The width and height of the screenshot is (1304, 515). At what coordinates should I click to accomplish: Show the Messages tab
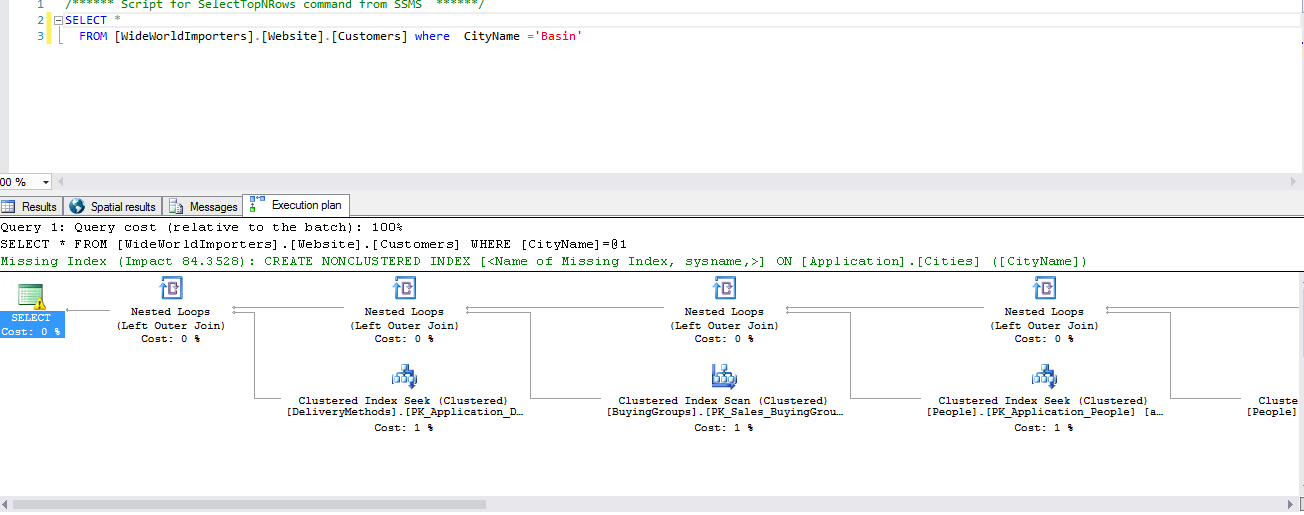[x=204, y=207]
